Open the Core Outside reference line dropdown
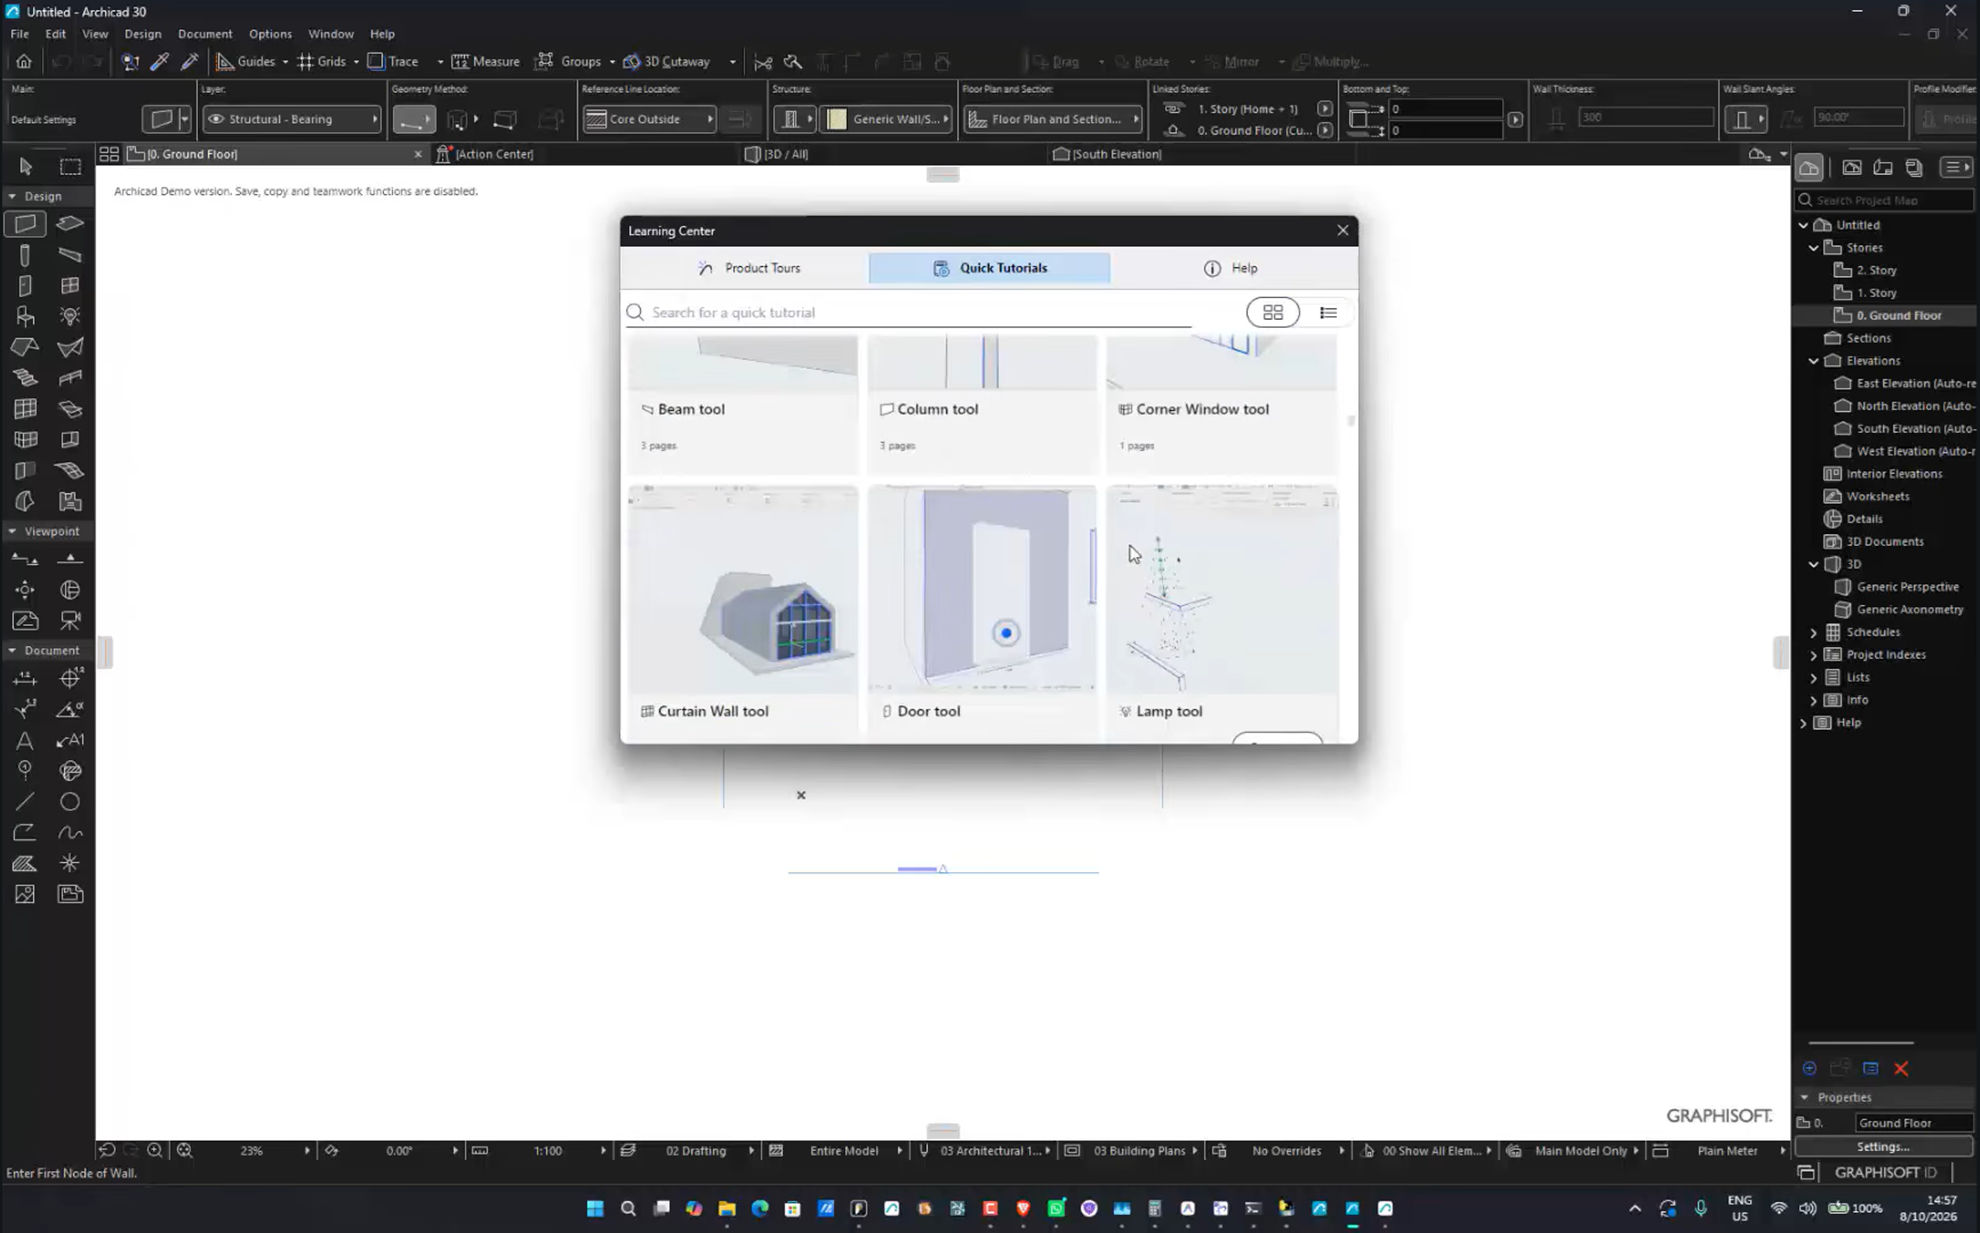The height and width of the screenshot is (1233, 1980). 650,119
